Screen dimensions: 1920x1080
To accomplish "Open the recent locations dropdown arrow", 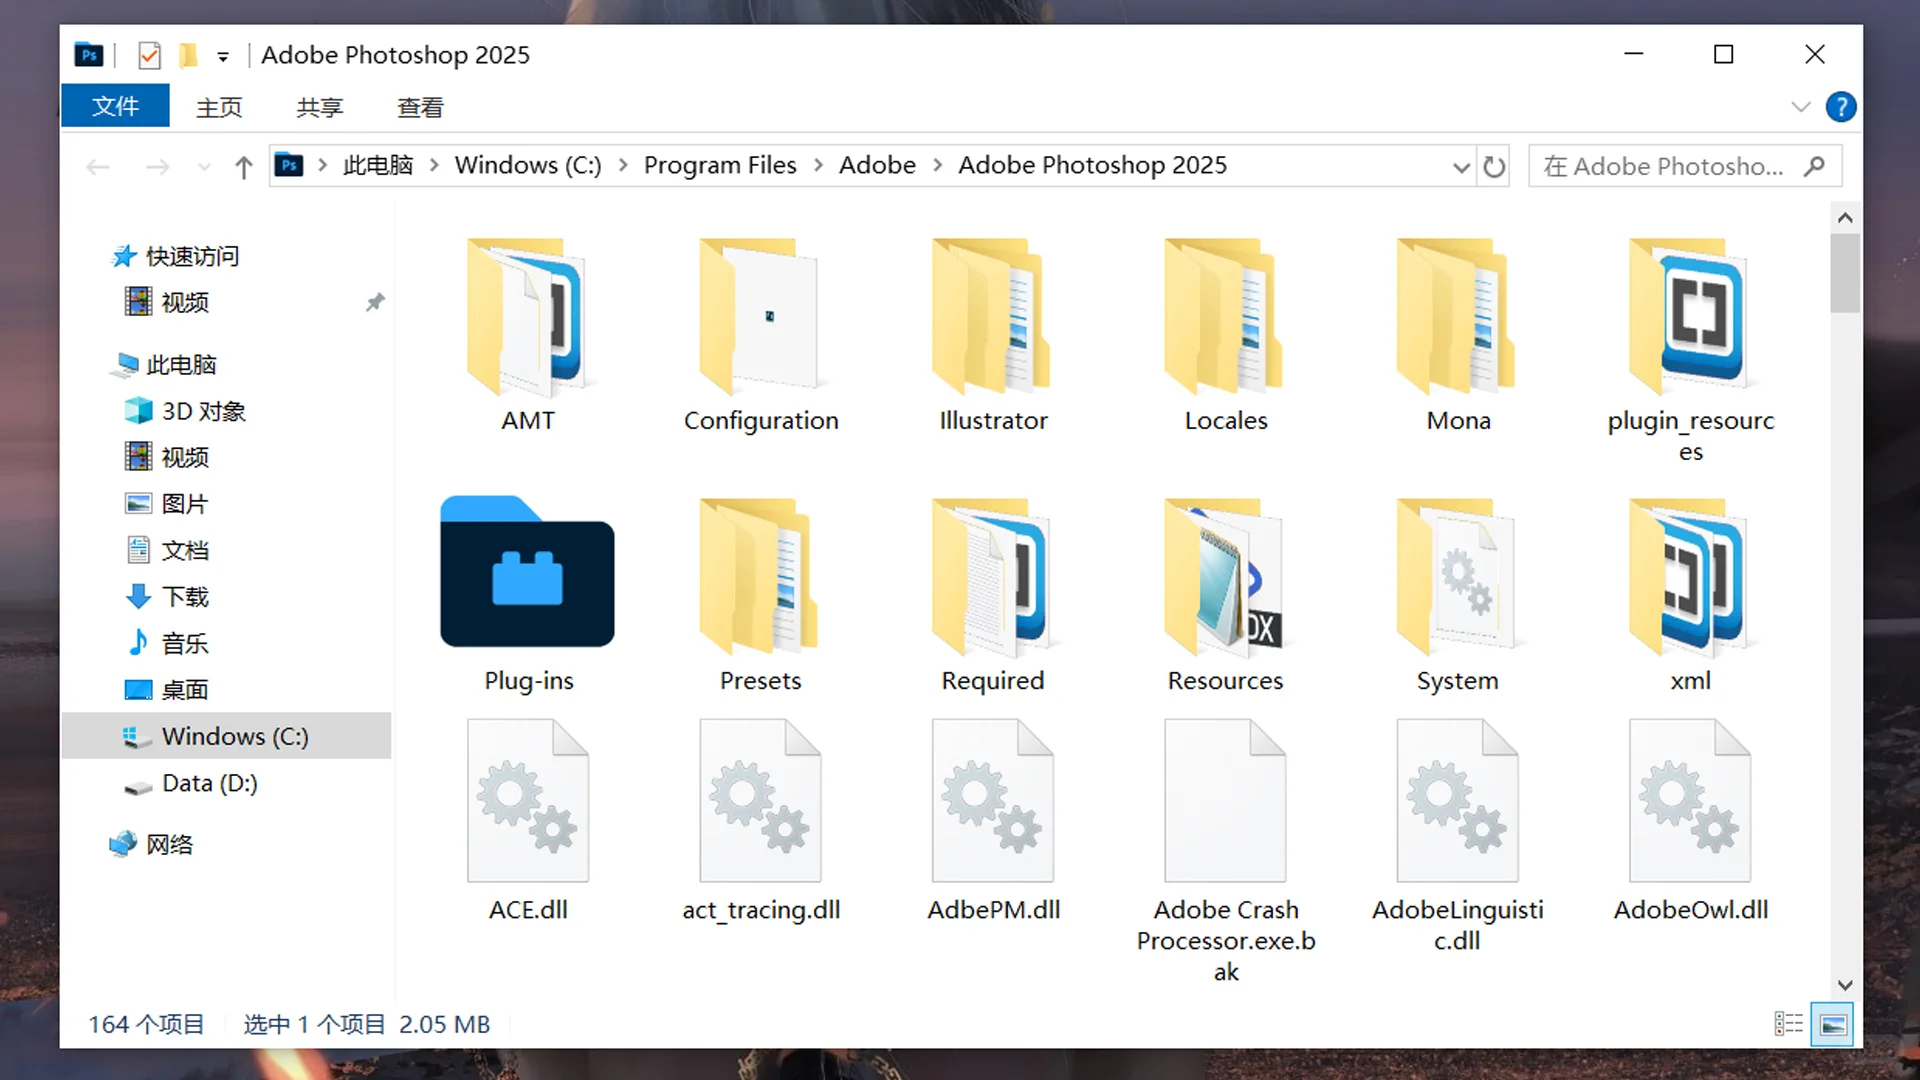I will click(x=204, y=167).
